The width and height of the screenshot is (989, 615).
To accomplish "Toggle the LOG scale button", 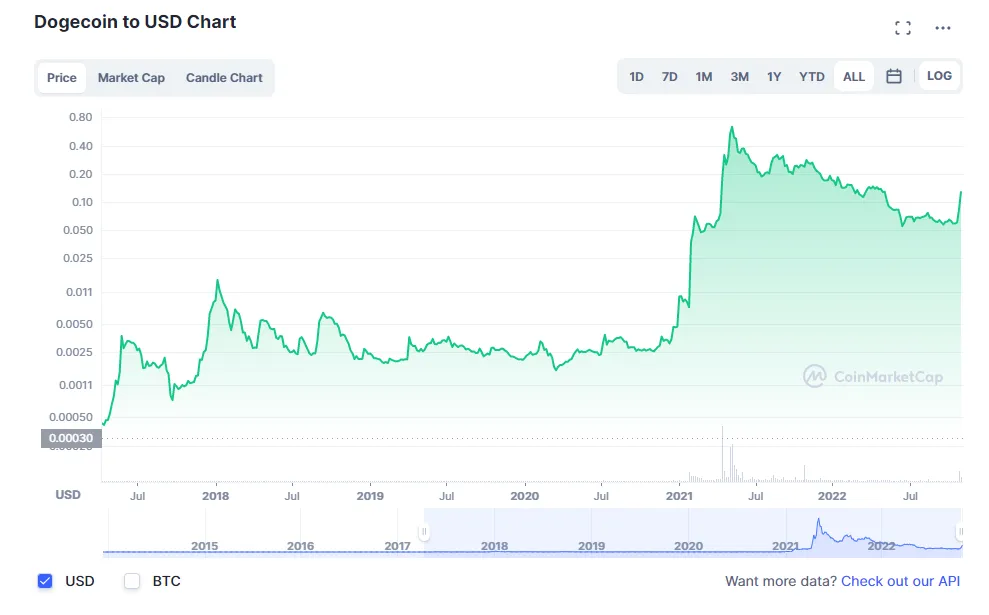I will (x=939, y=76).
